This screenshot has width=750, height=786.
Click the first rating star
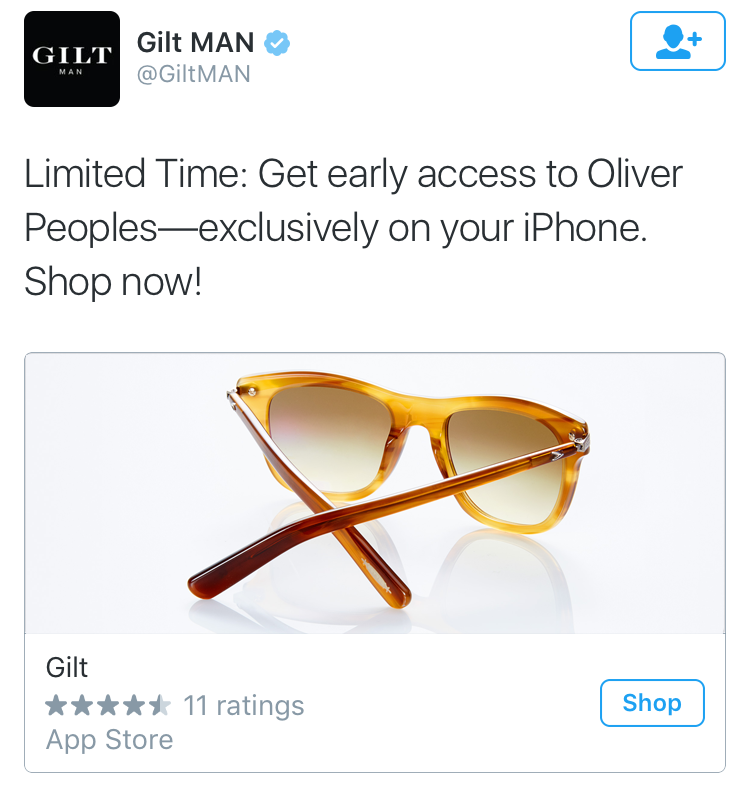[x=56, y=705]
